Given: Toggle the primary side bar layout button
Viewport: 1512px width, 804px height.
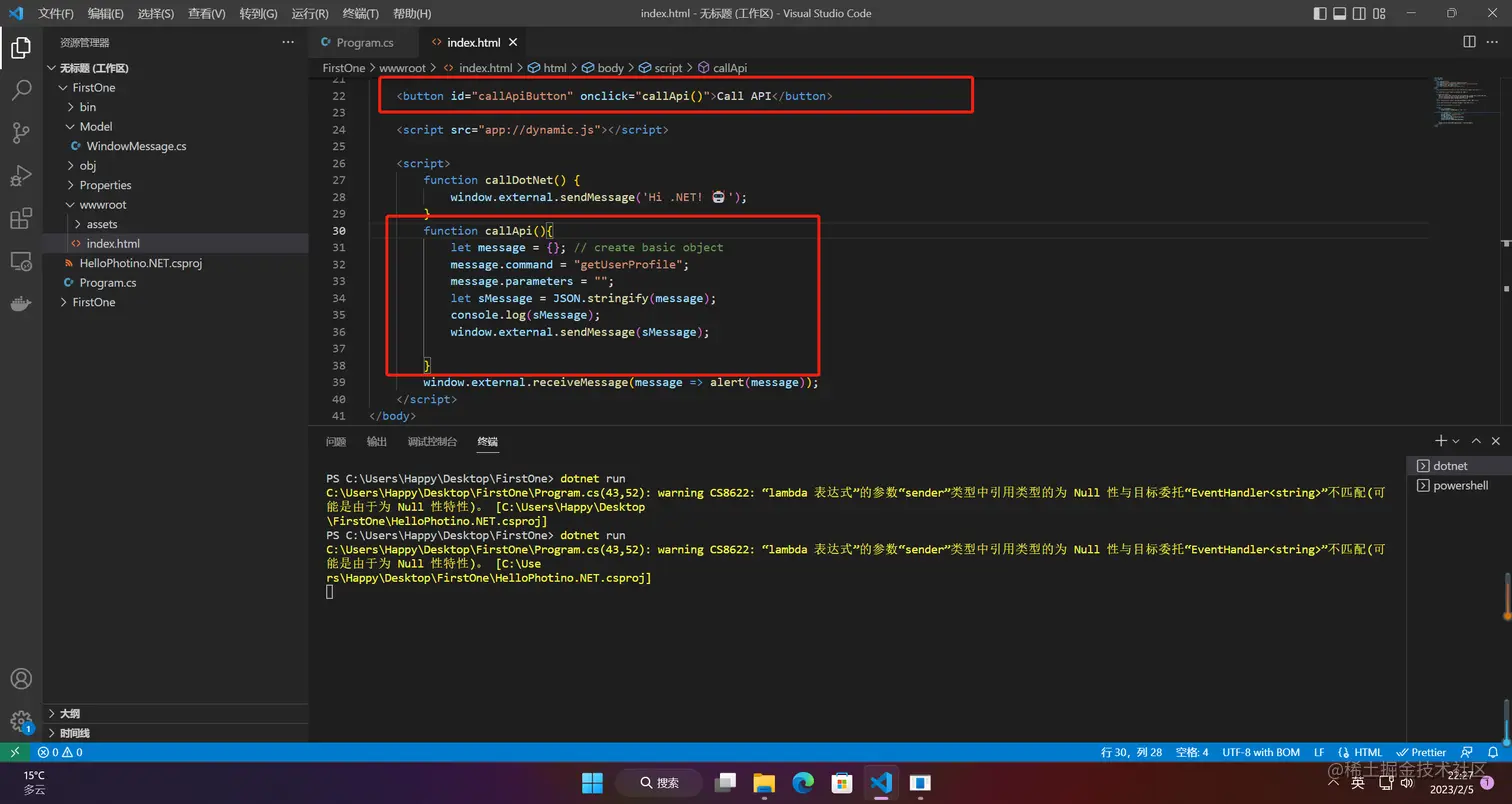Looking at the screenshot, I should click(x=1319, y=13).
